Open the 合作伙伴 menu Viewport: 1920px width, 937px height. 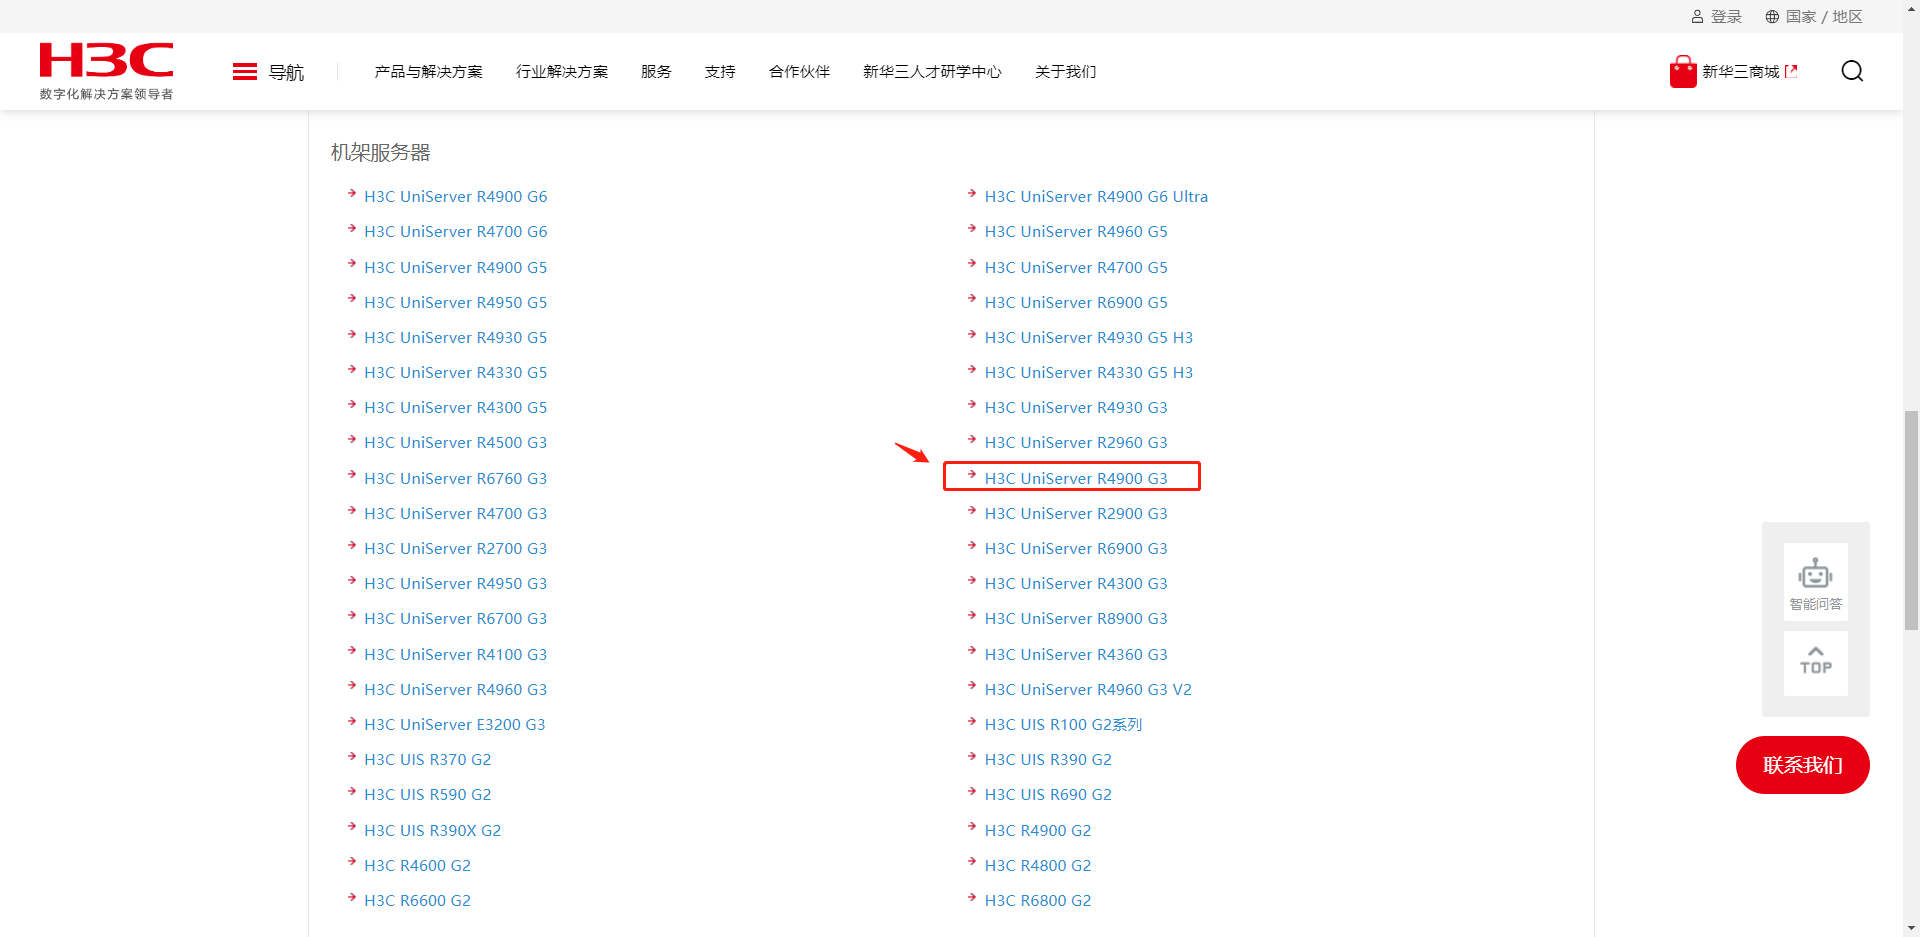(x=799, y=72)
